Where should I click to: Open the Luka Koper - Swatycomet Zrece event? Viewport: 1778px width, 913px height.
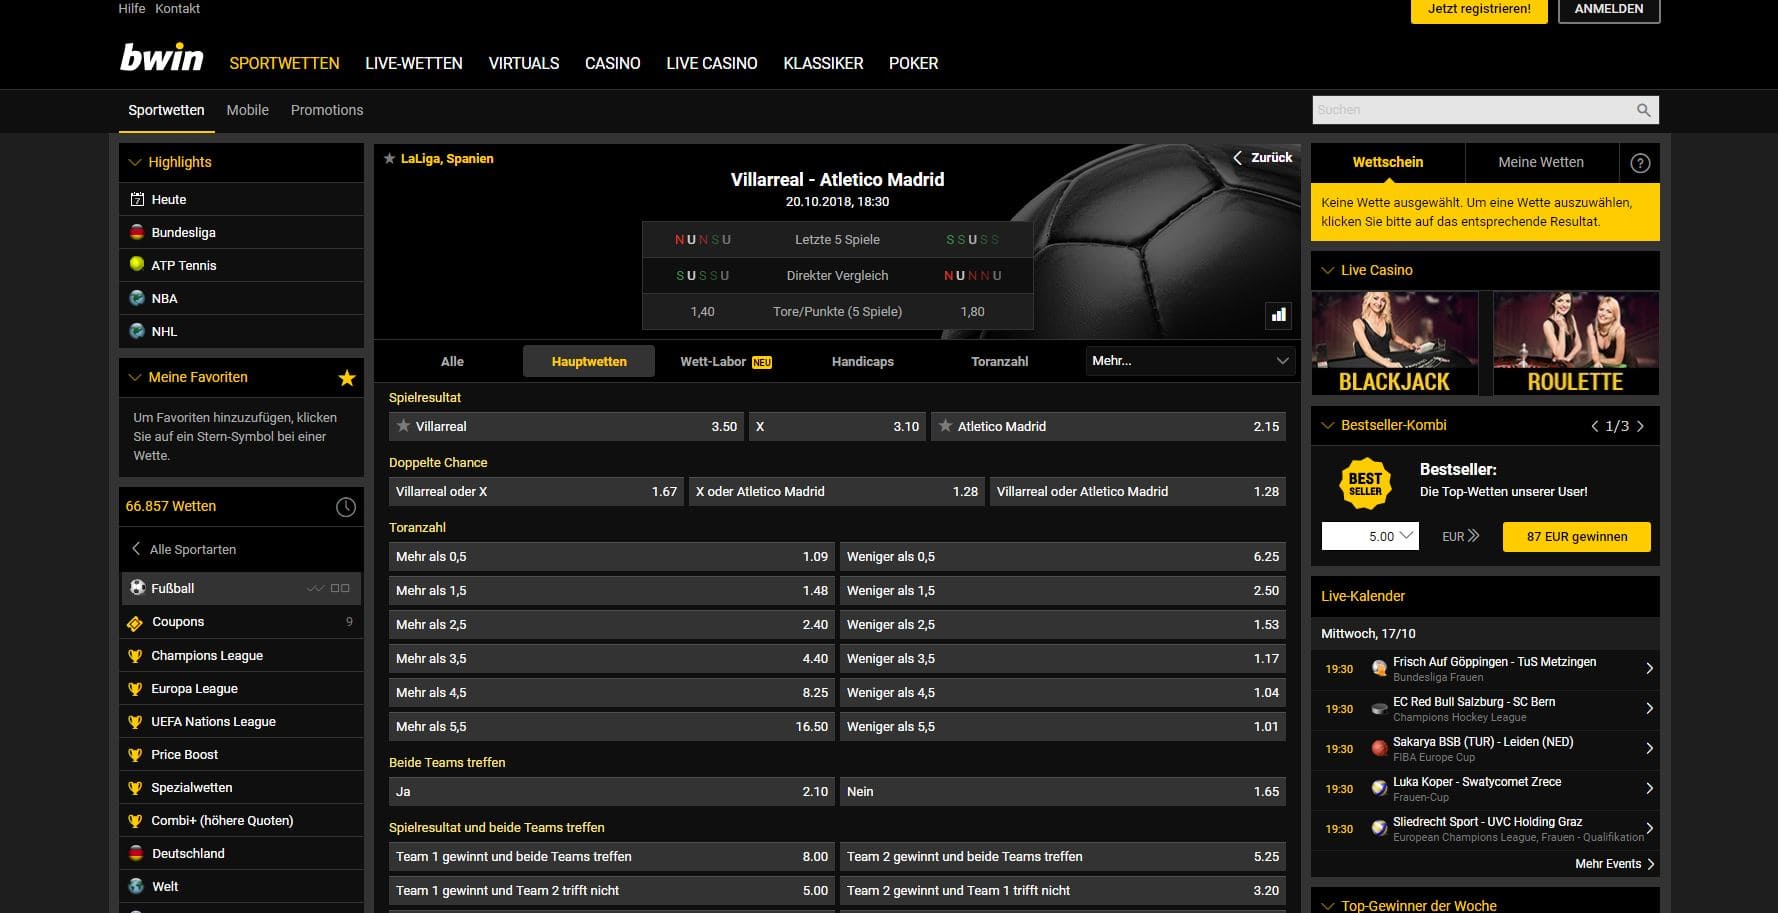tap(1485, 789)
